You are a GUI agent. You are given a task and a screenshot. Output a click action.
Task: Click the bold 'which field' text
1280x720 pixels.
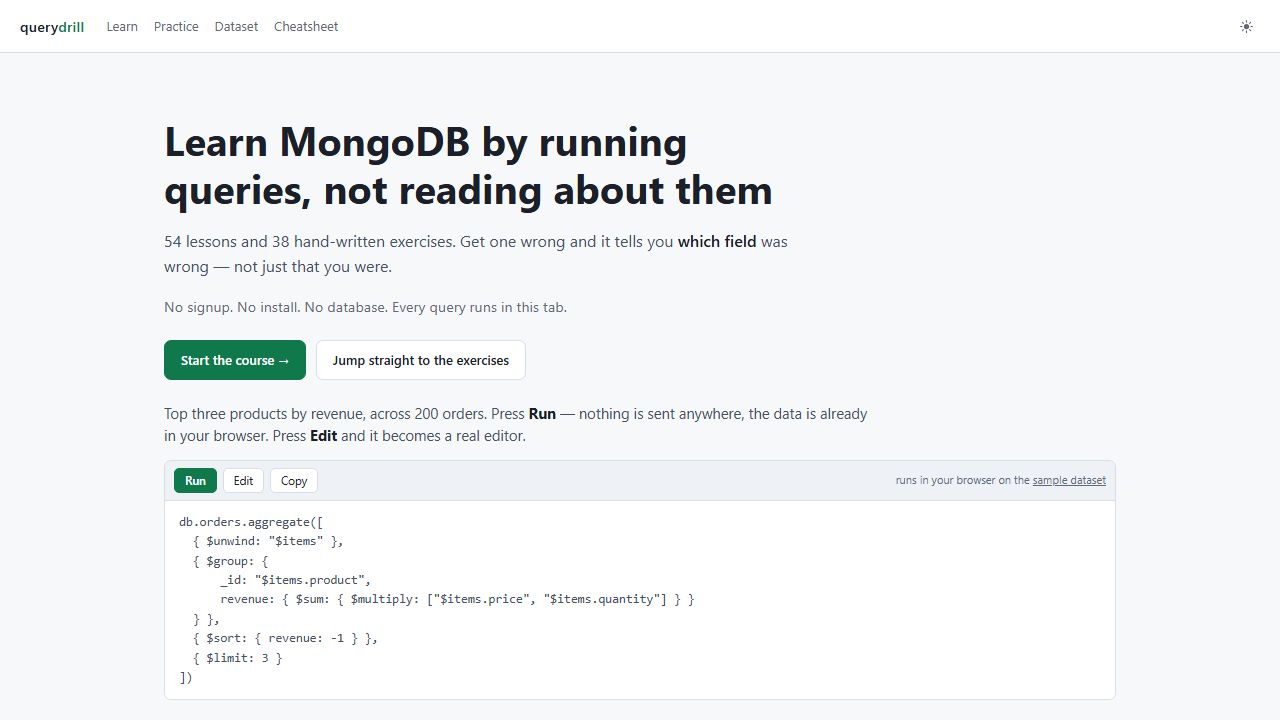[x=717, y=242]
